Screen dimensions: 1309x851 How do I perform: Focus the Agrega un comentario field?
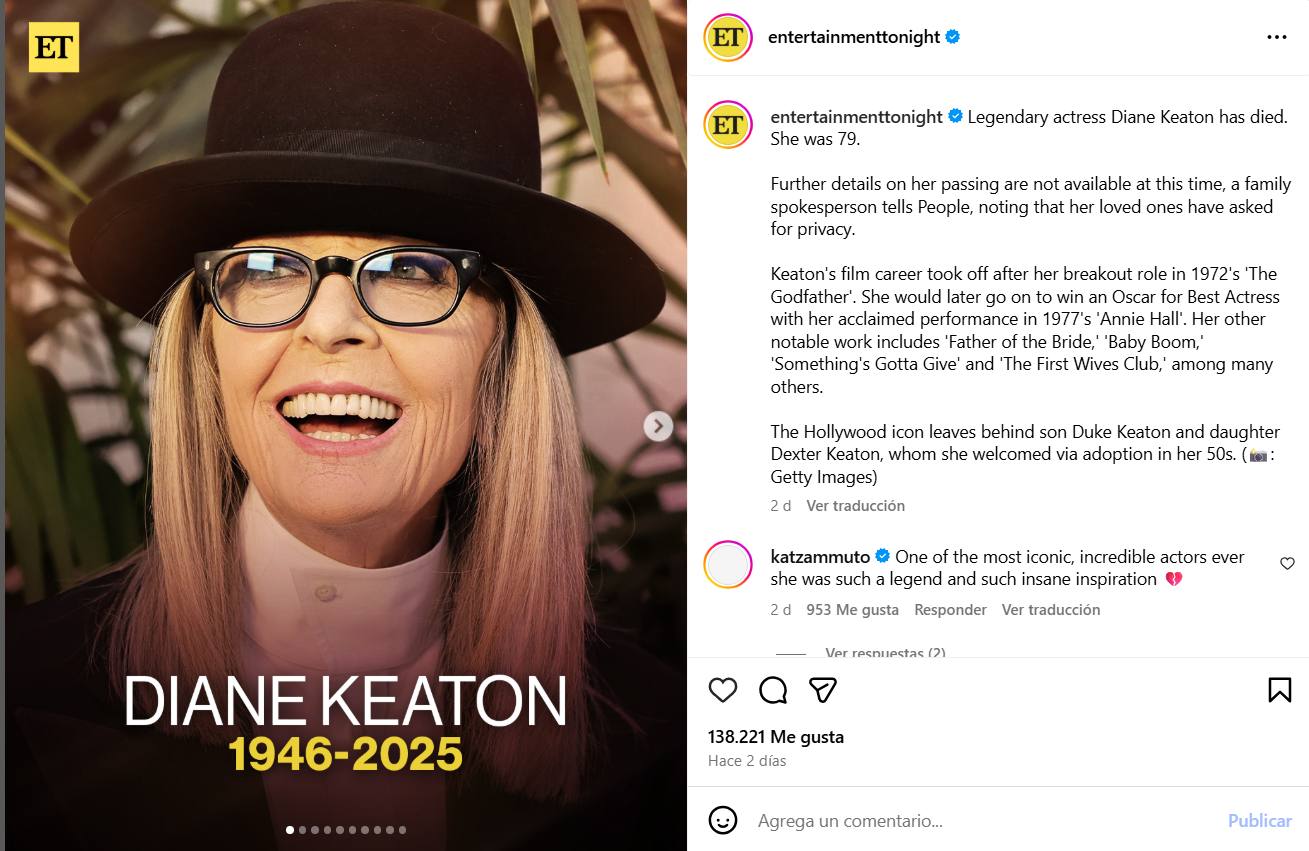pyautogui.click(x=980, y=821)
